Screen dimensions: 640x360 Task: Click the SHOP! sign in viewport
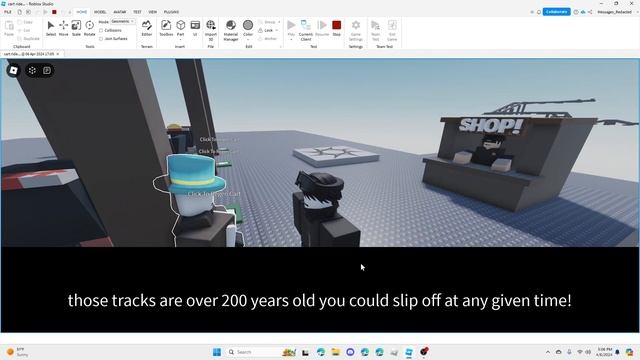point(491,126)
